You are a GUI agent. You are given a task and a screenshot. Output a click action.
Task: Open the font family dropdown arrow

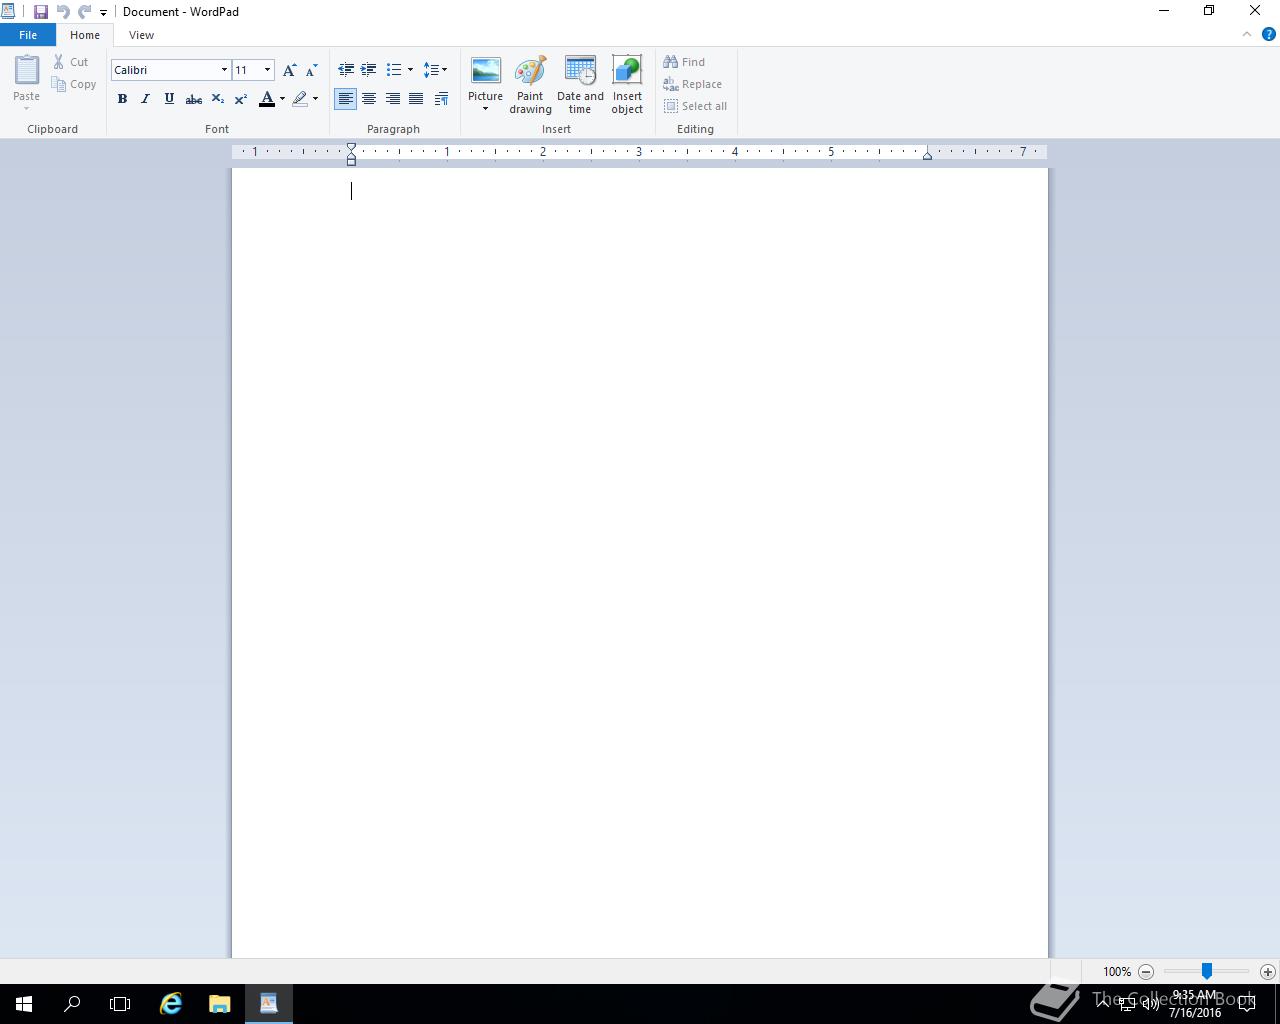224,70
